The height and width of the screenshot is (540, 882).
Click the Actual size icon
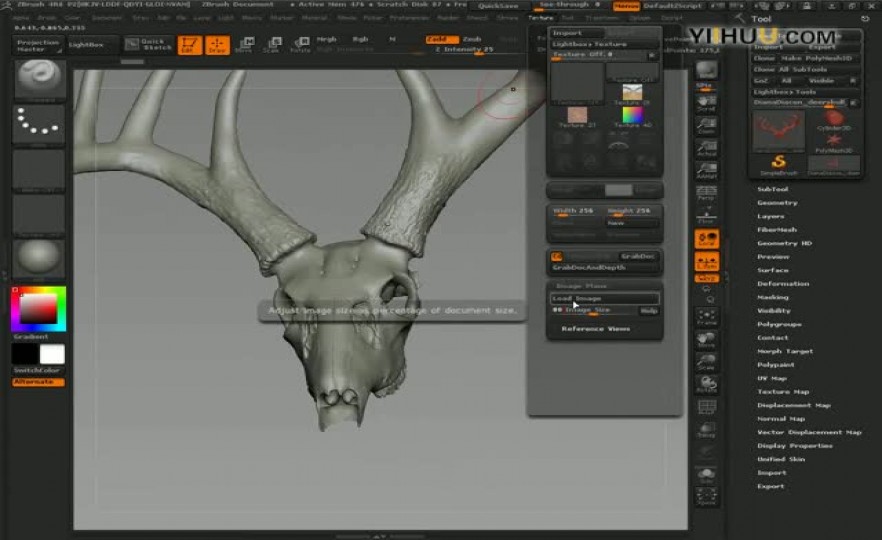tap(706, 148)
